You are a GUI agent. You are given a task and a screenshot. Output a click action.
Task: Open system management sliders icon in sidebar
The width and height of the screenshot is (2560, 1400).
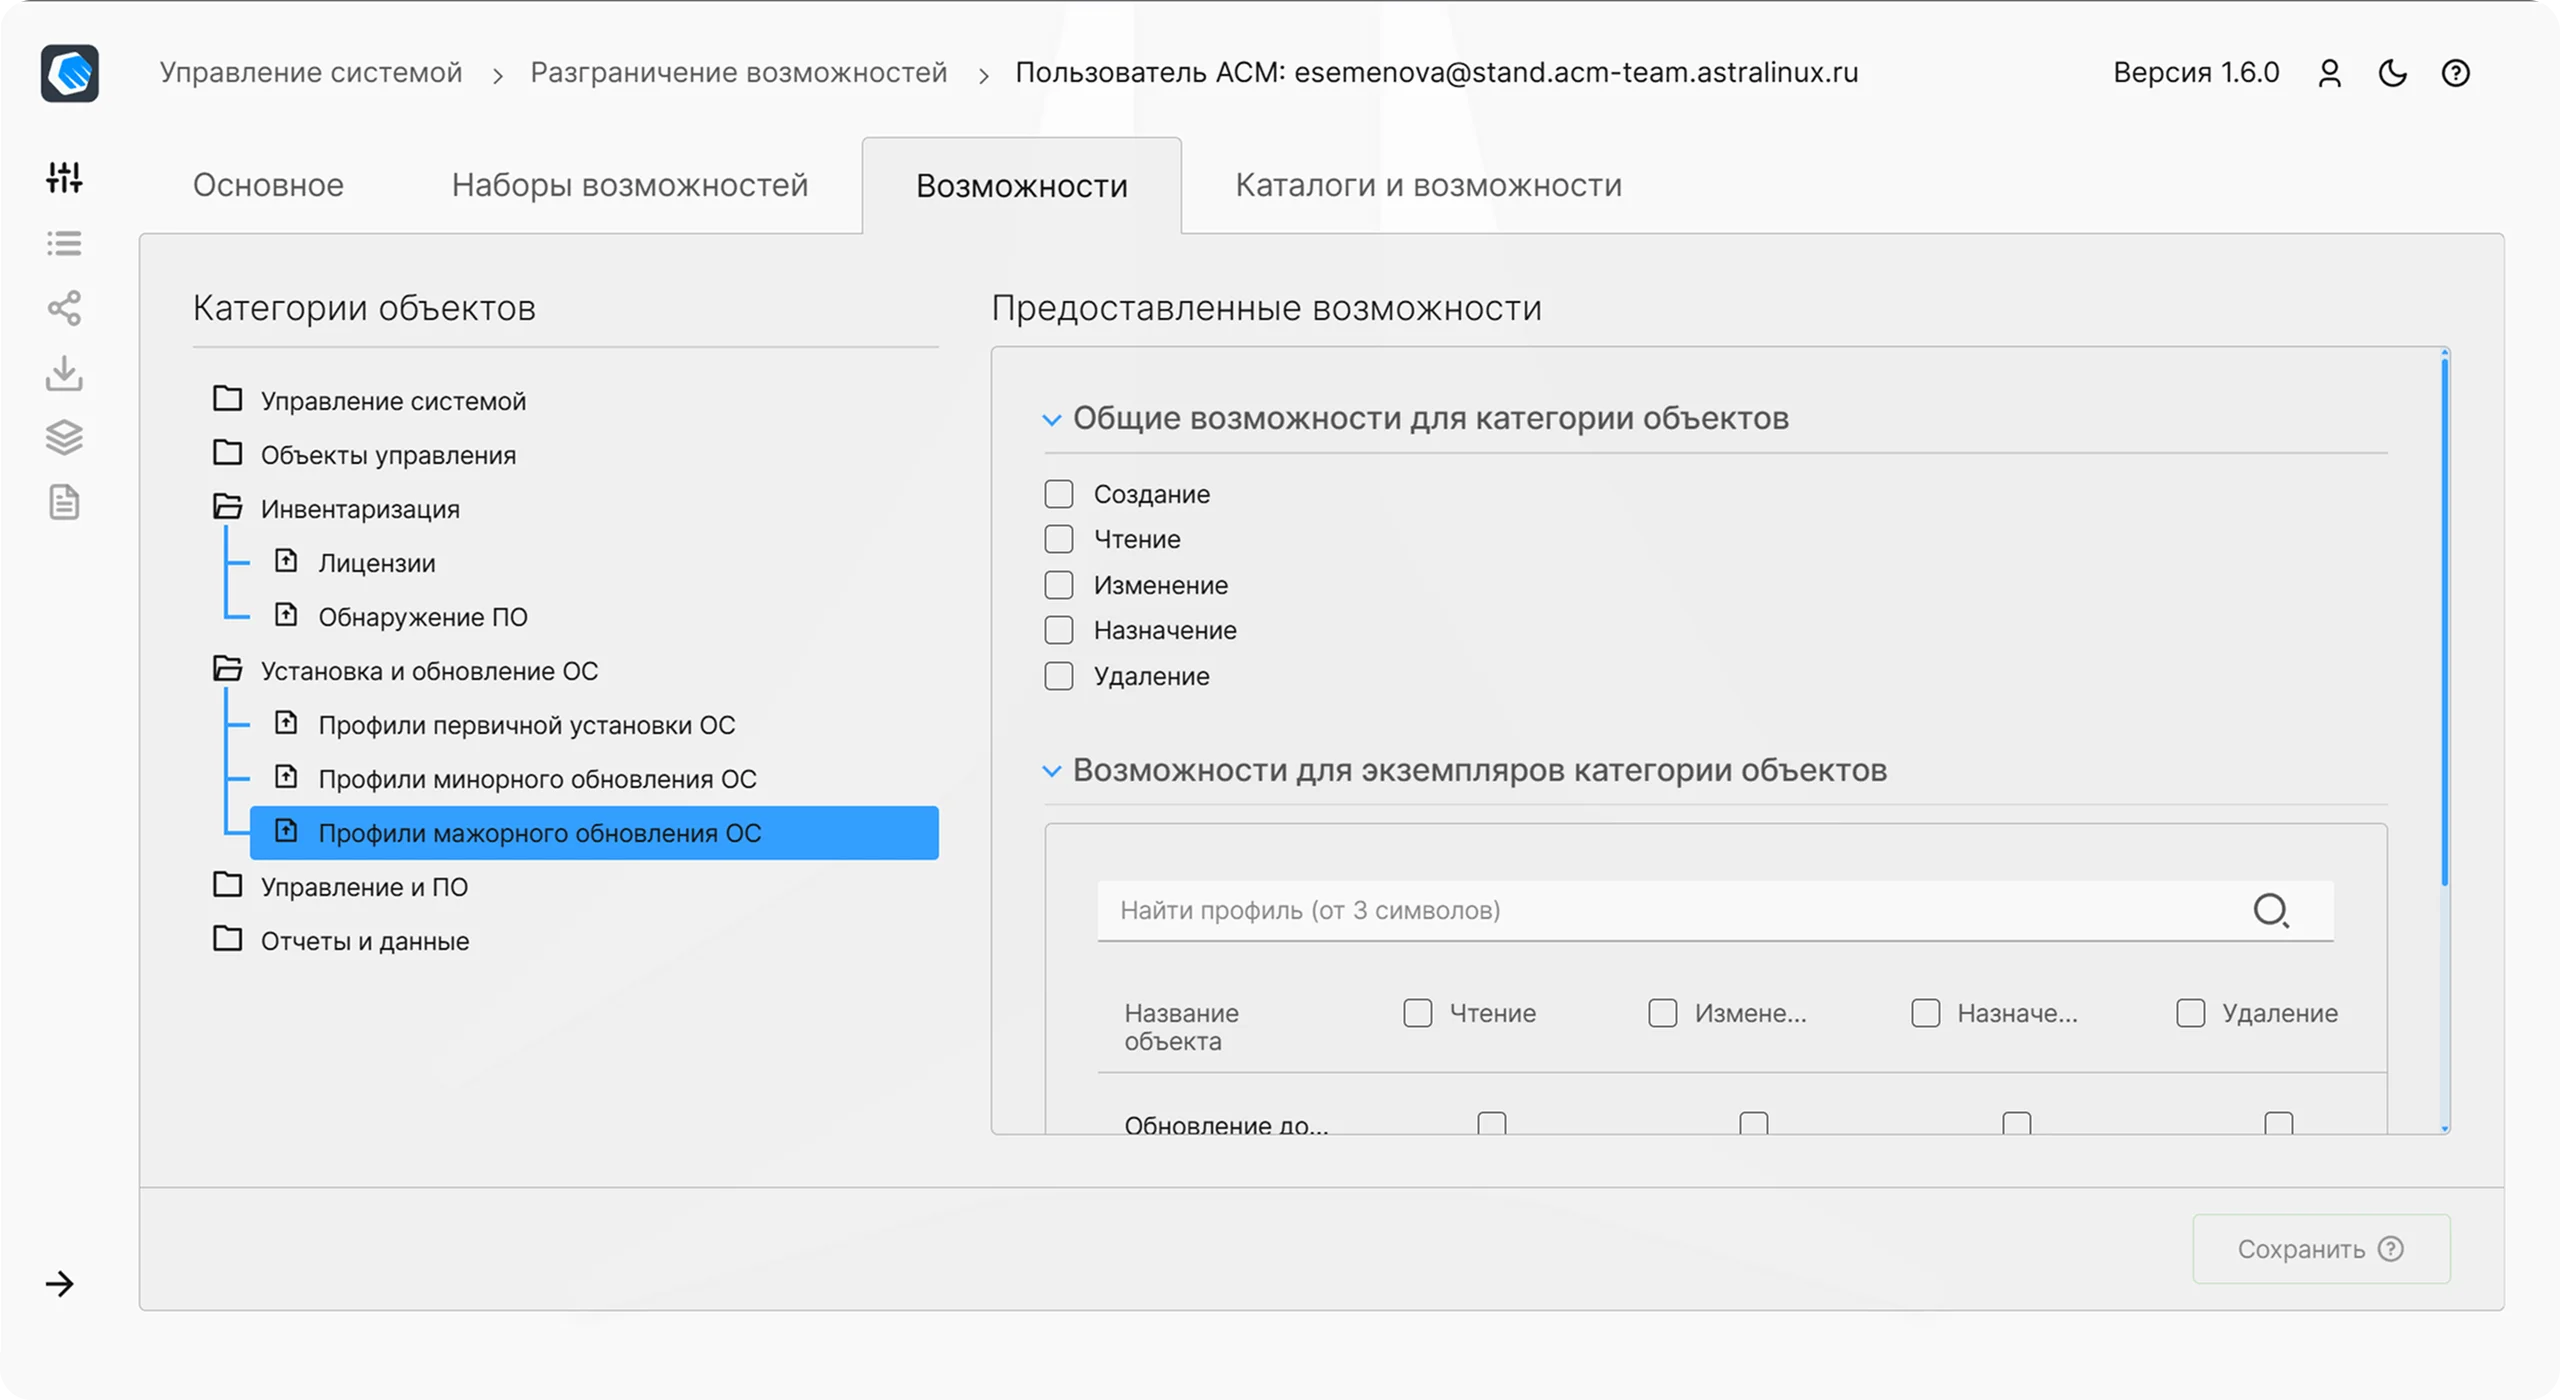(x=64, y=178)
